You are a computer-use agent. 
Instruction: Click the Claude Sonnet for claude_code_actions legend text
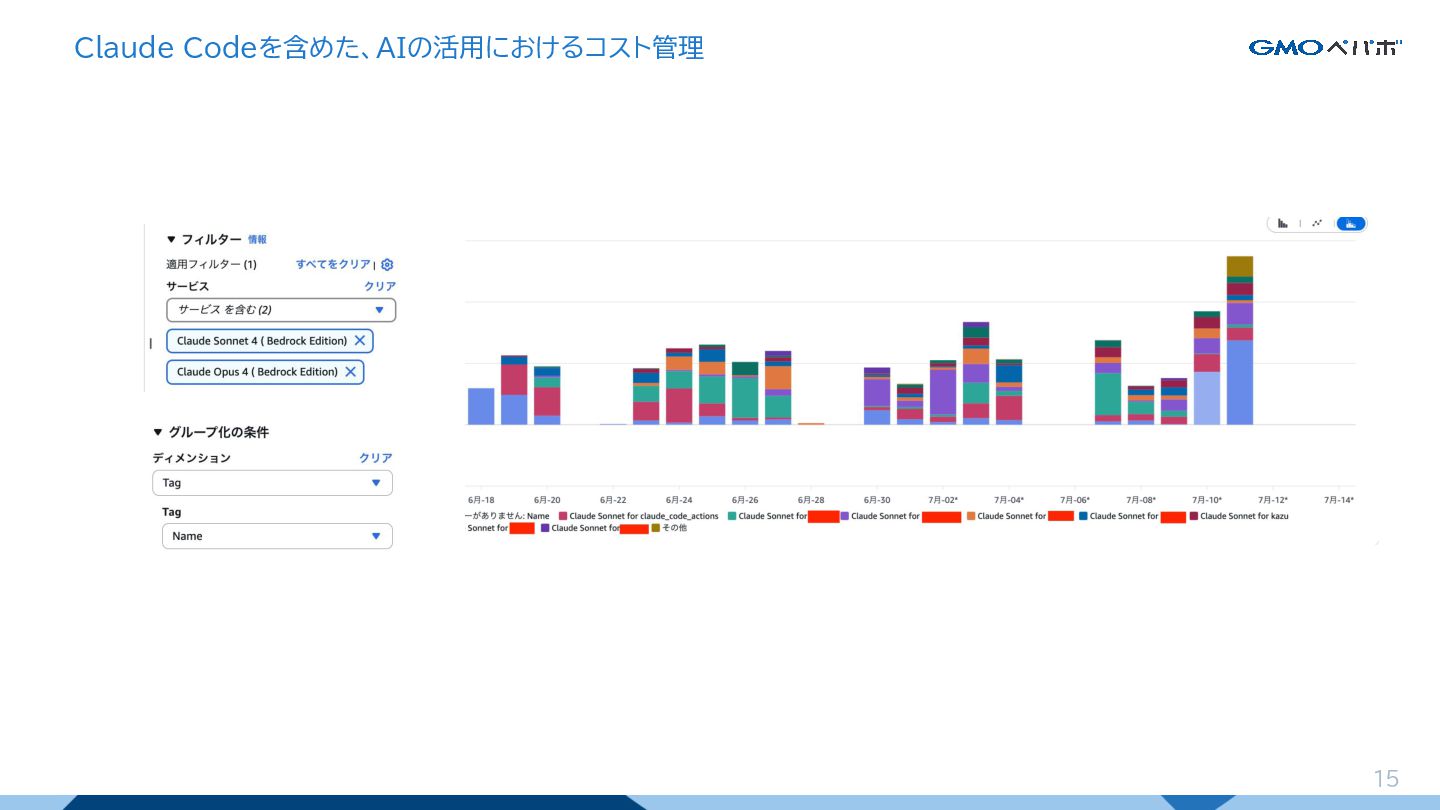click(644, 516)
